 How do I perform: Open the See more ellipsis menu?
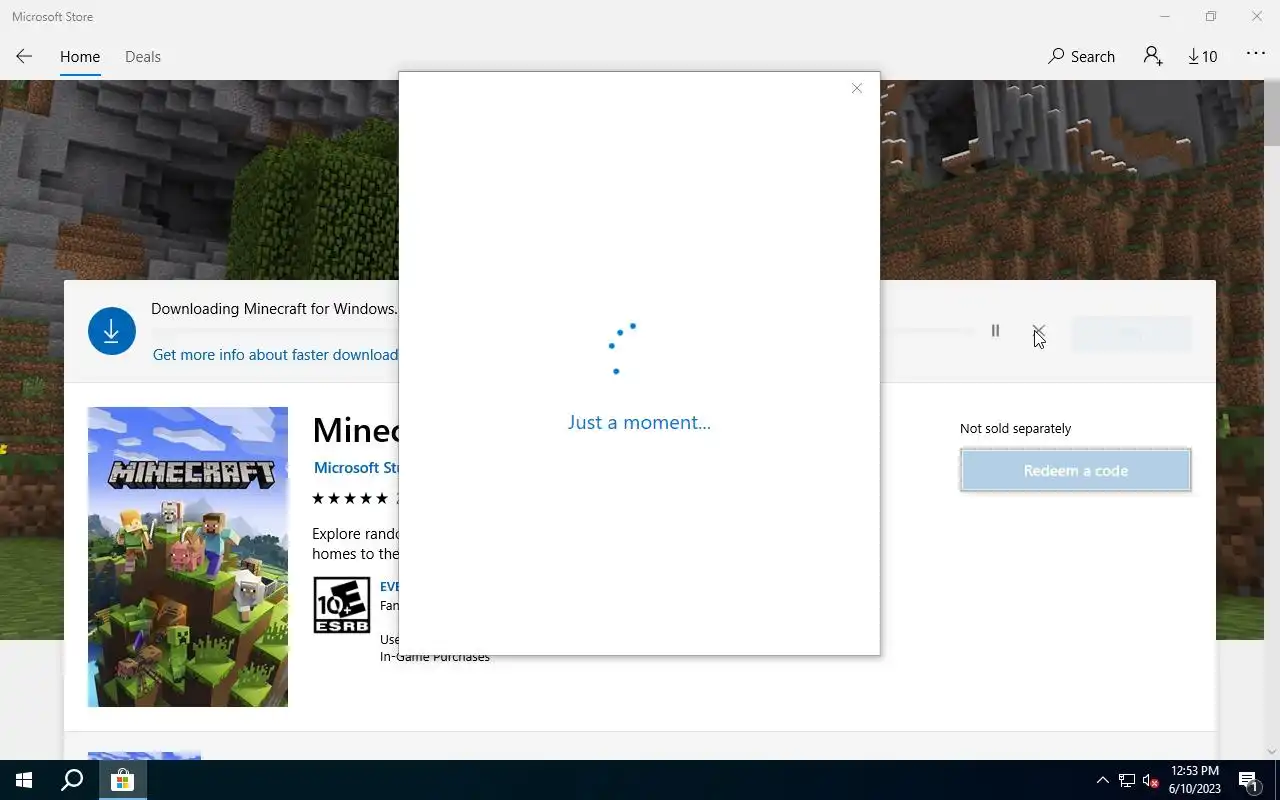(1256, 54)
